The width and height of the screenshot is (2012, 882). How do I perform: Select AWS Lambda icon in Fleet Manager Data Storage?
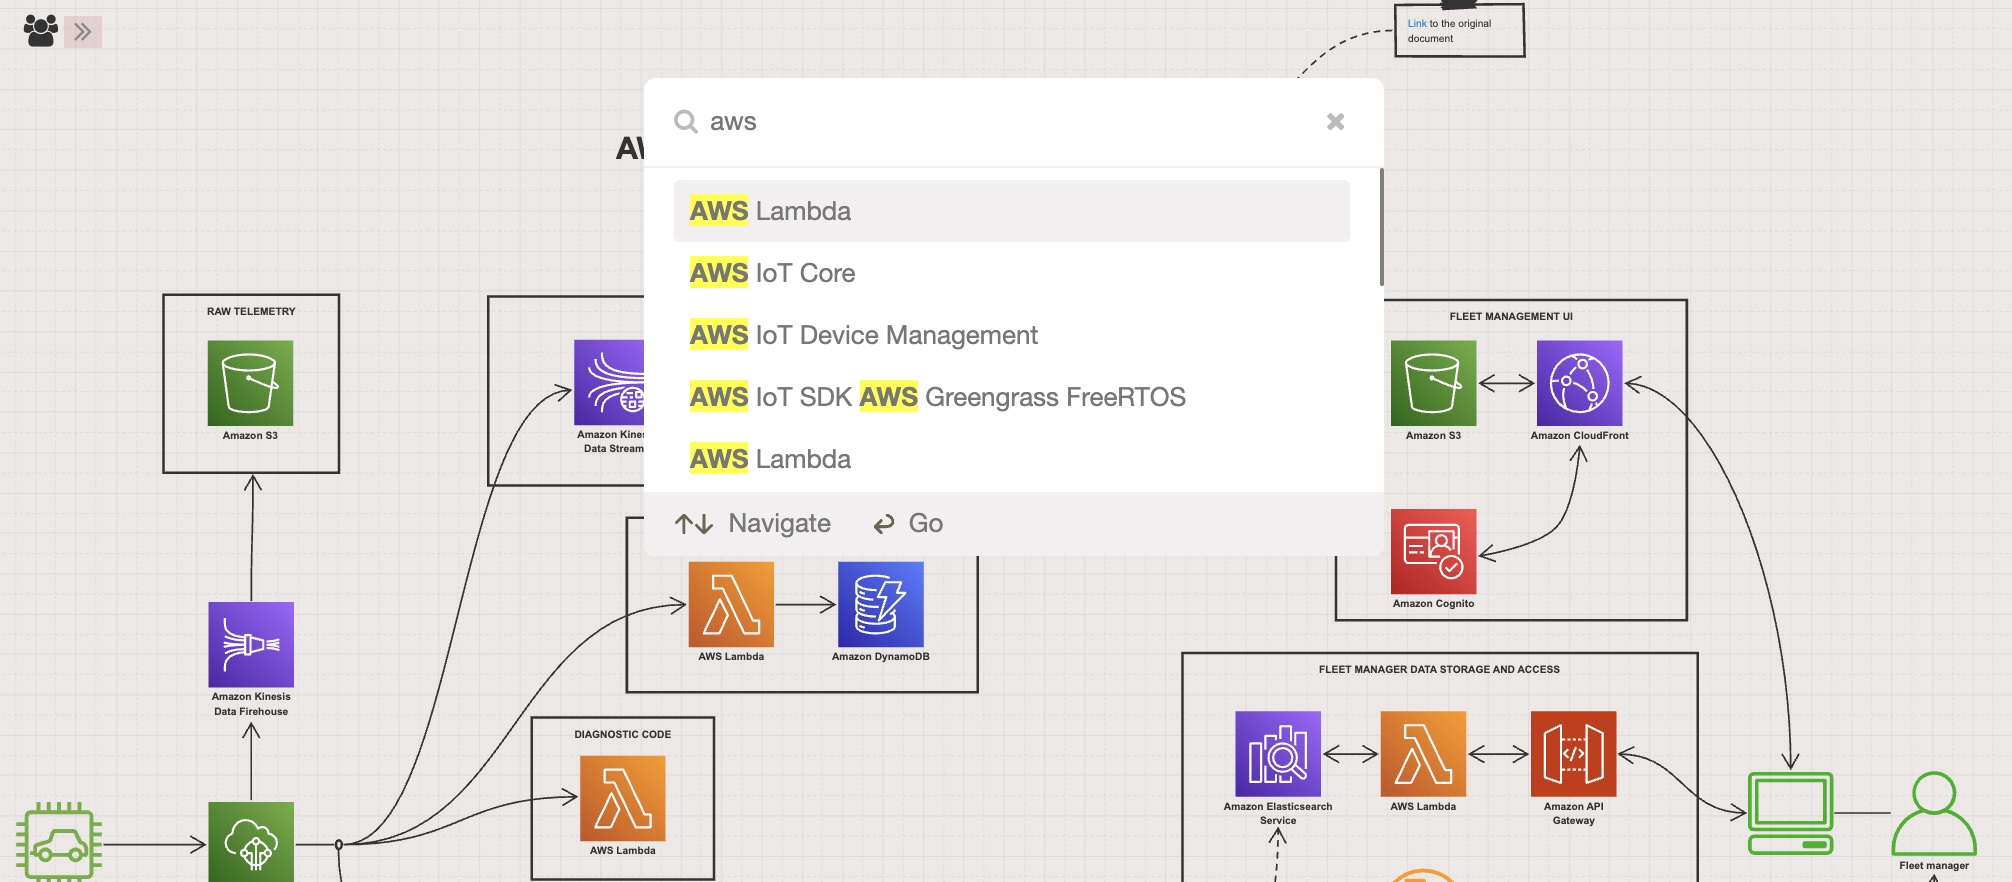pos(1423,754)
